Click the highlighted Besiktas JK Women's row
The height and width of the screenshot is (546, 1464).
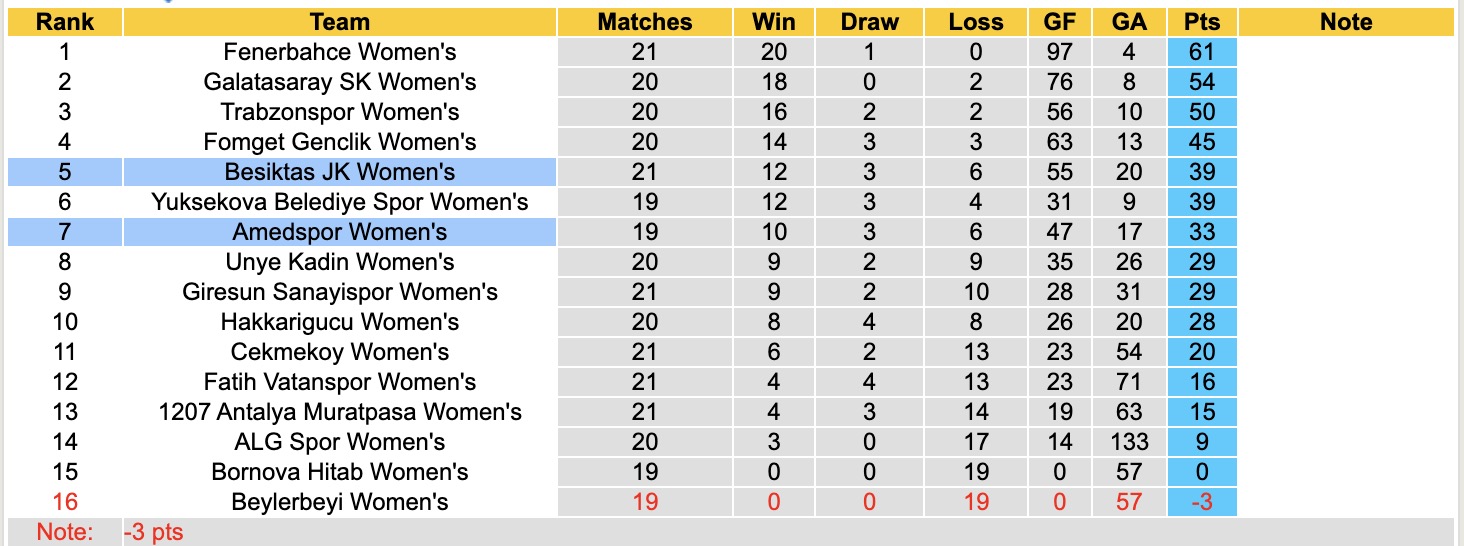point(340,172)
